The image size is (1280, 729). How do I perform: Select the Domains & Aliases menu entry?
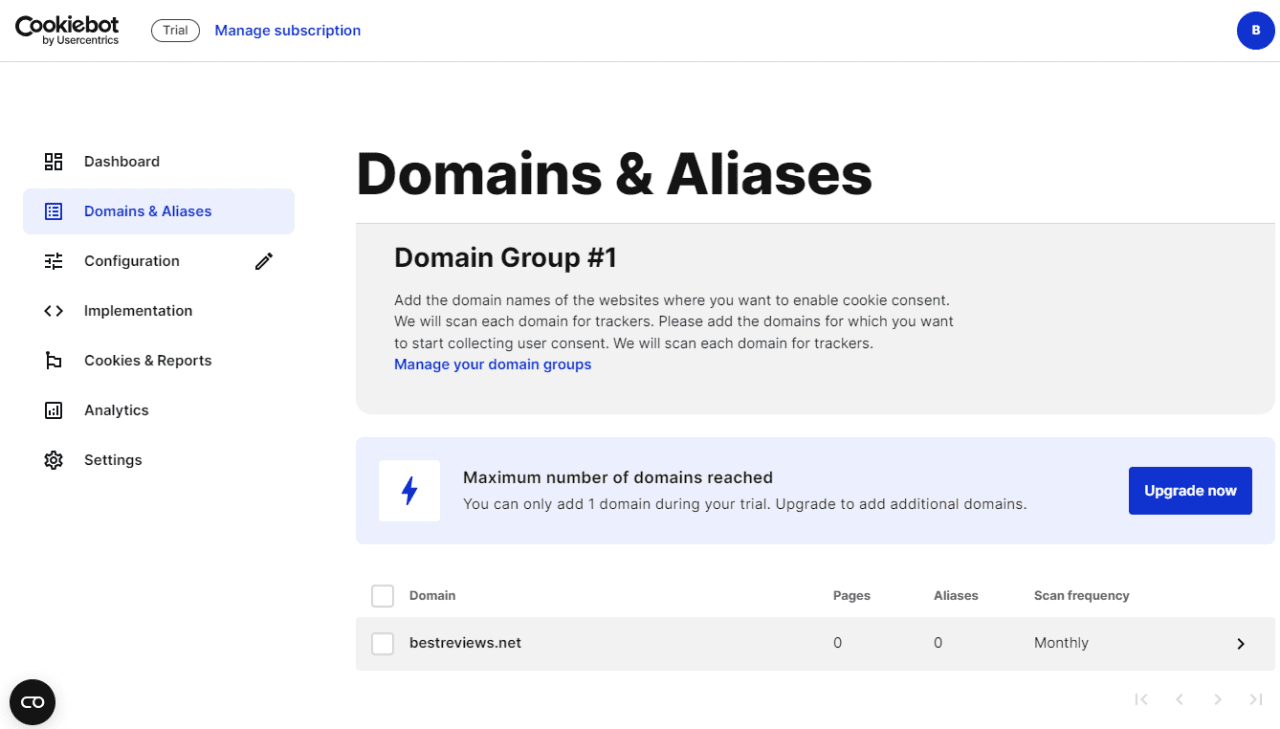(147, 211)
